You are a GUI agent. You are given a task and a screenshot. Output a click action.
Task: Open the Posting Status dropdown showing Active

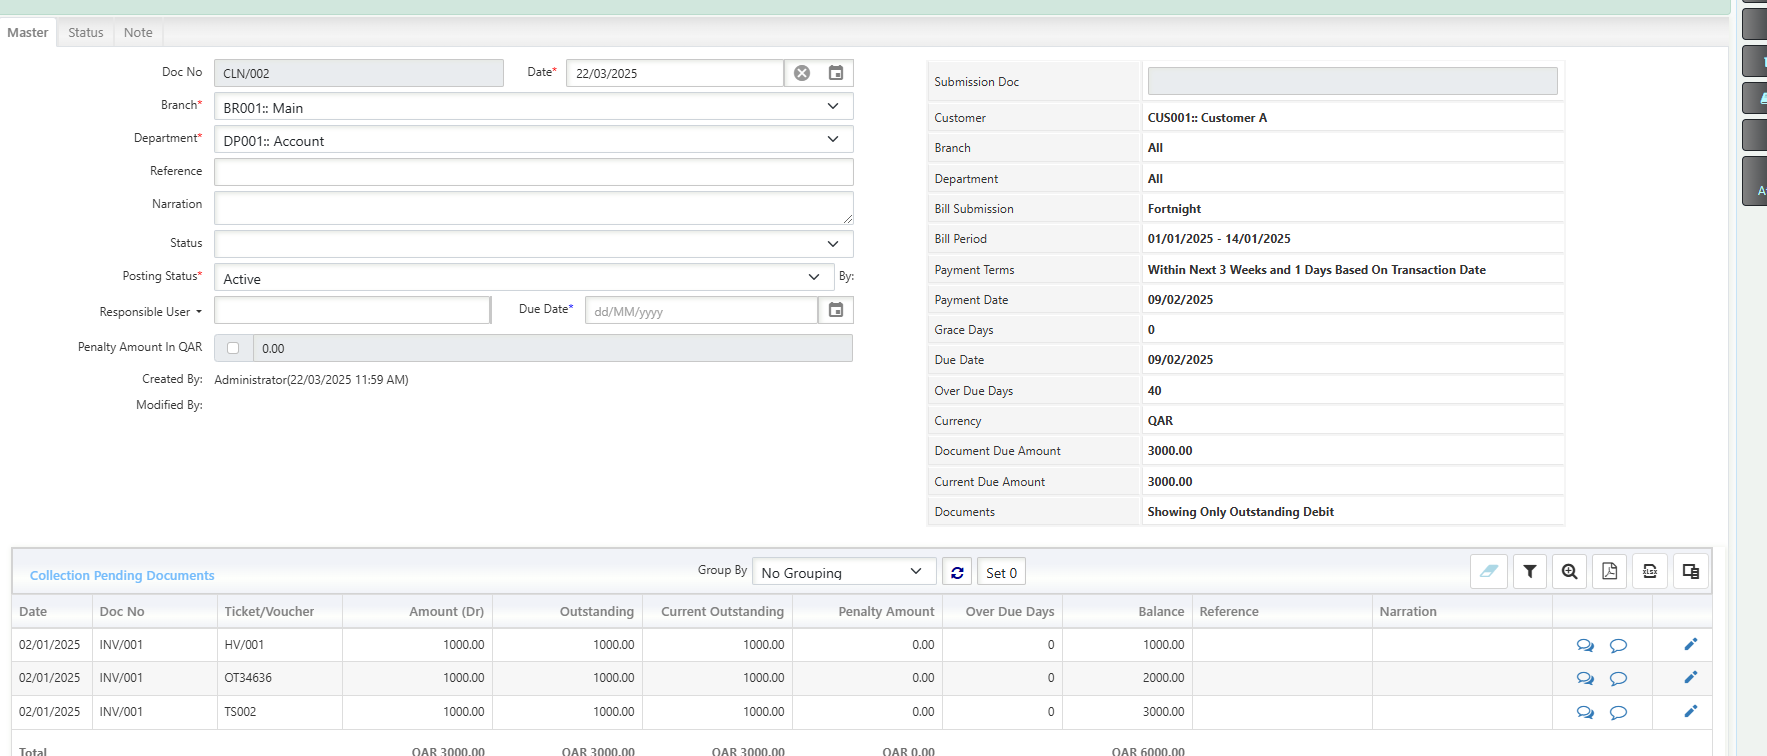523,278
